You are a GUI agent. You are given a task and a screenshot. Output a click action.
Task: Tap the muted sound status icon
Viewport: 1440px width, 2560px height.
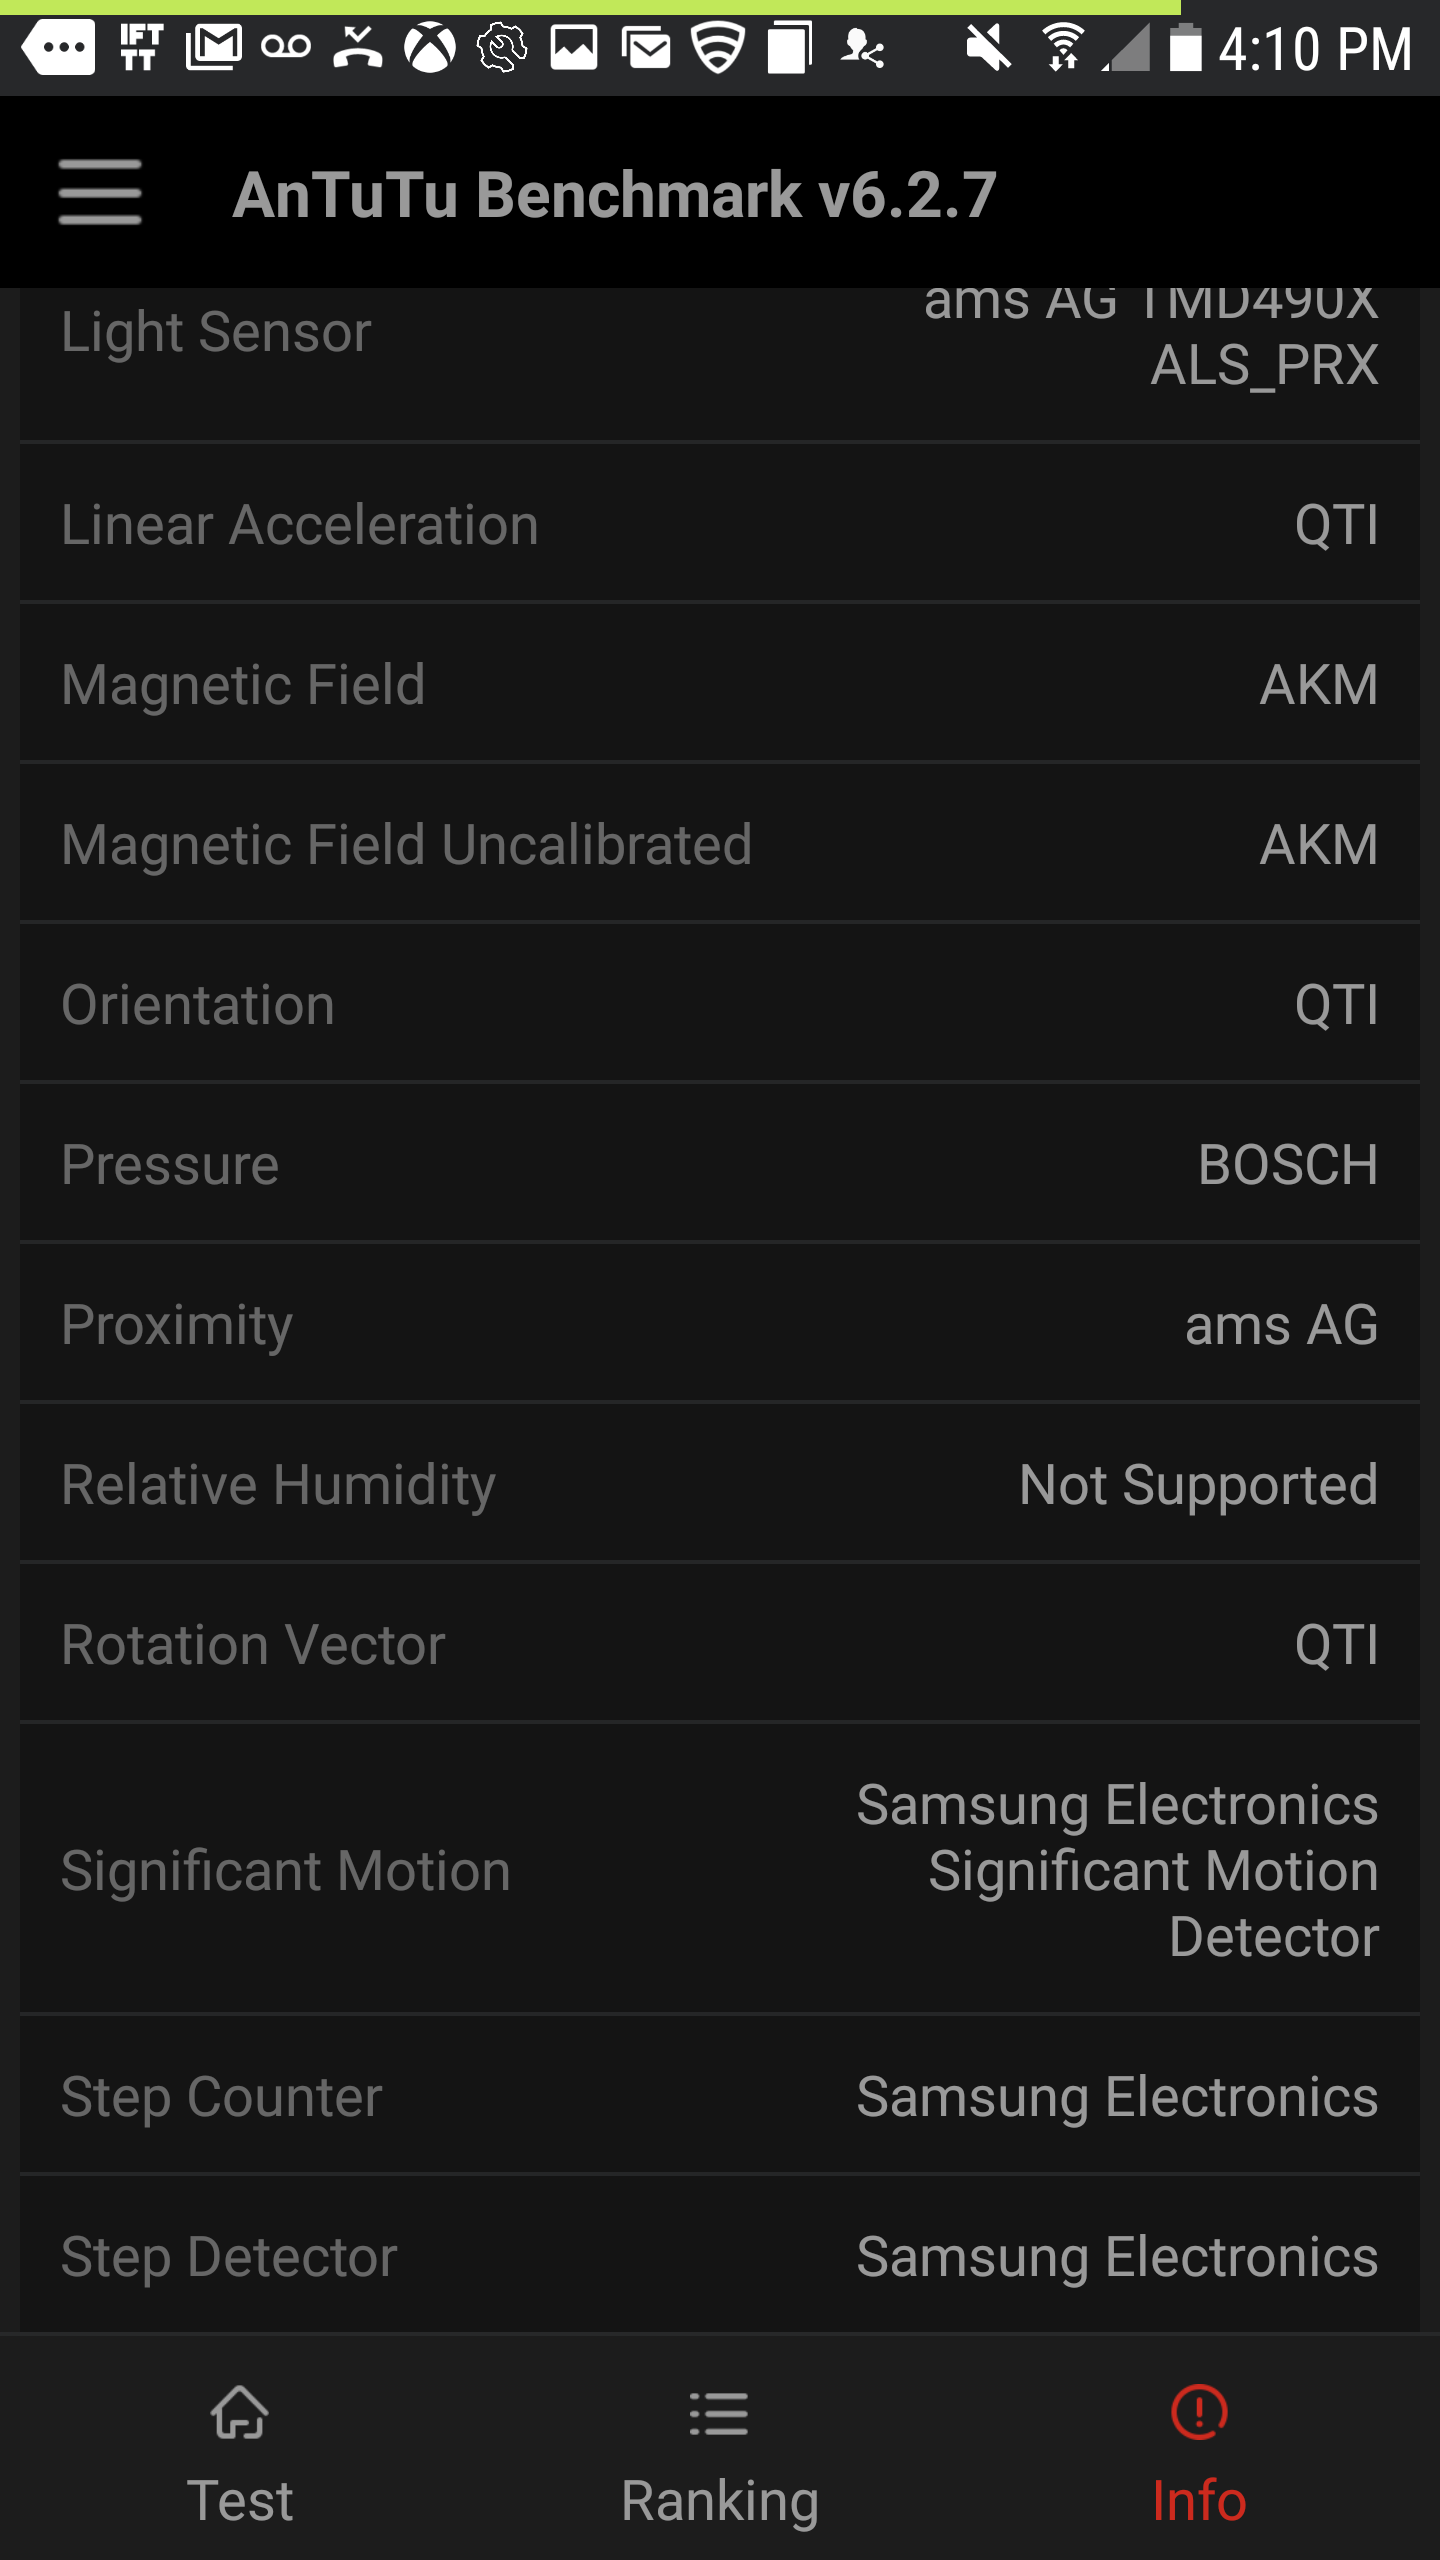pyautogui.click(x=988, y=48)
